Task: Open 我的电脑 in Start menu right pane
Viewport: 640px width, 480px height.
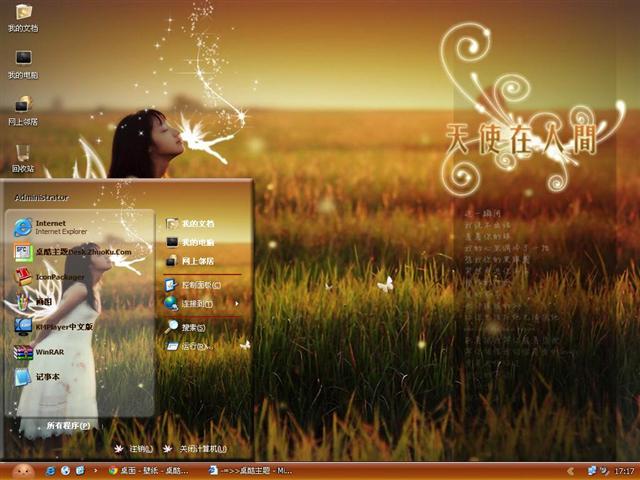Action: [190, 242]
